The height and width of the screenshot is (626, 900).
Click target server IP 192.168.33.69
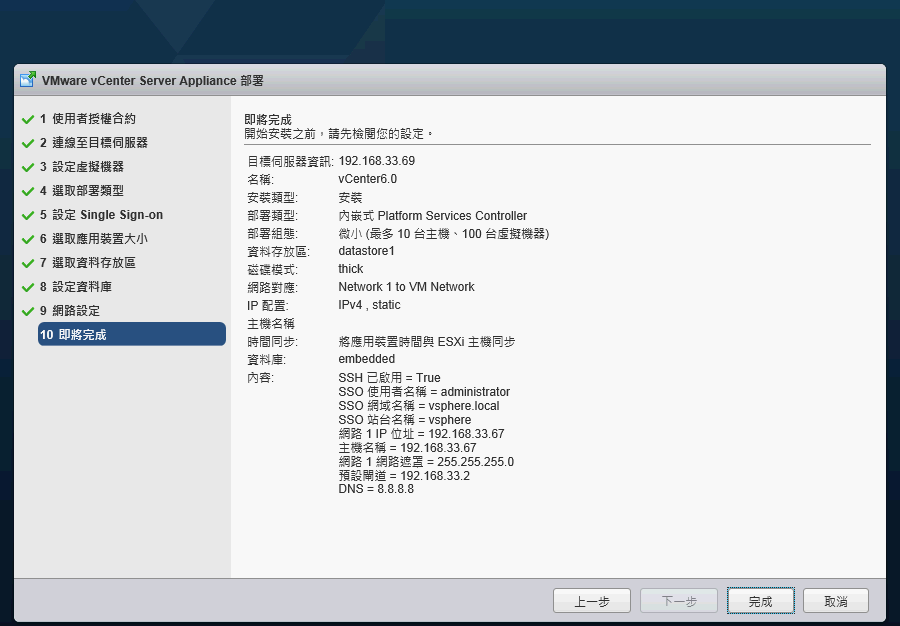tap(377, 161)
